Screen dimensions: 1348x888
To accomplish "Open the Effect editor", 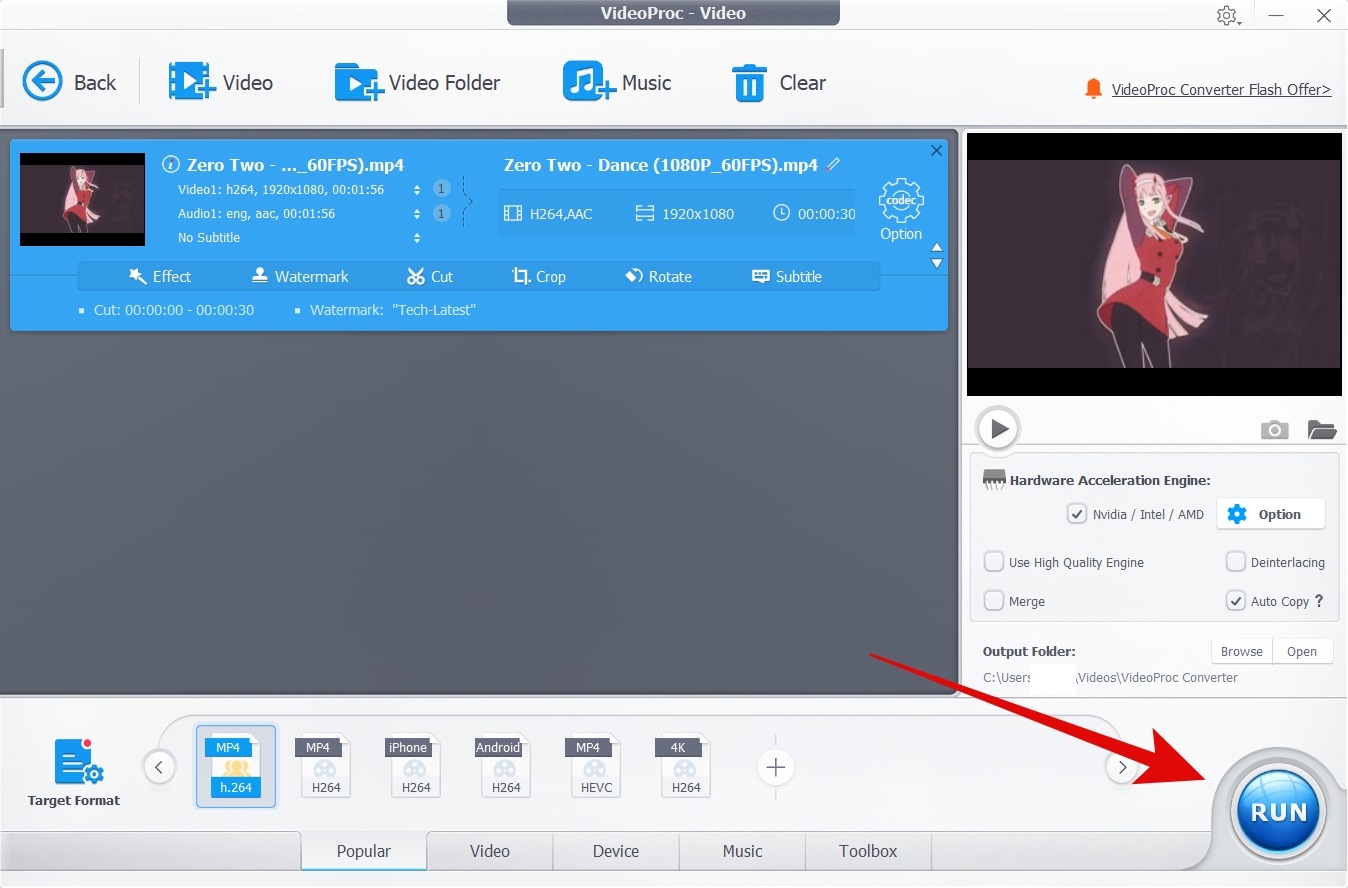I will pos(160,276).
